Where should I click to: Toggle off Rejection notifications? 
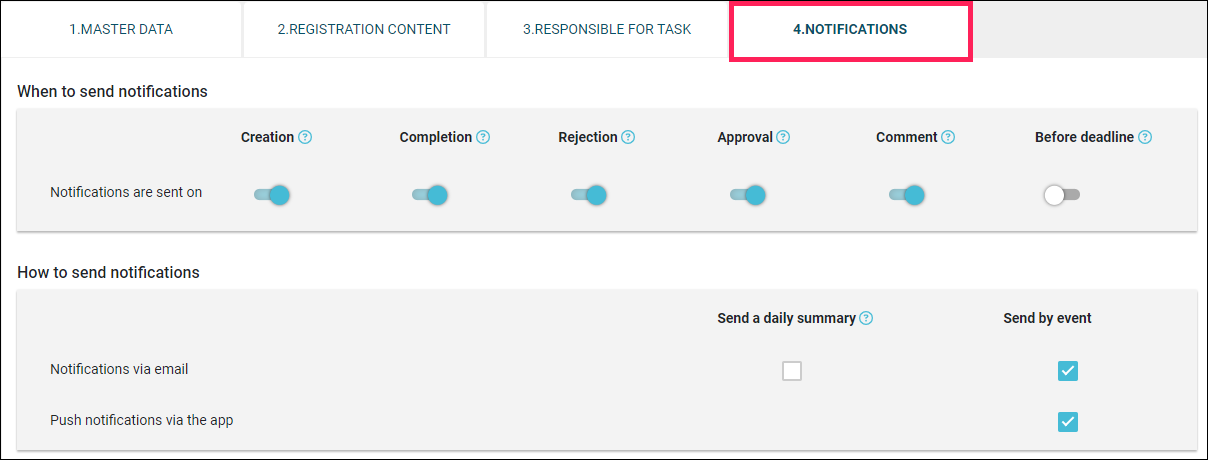589,195
